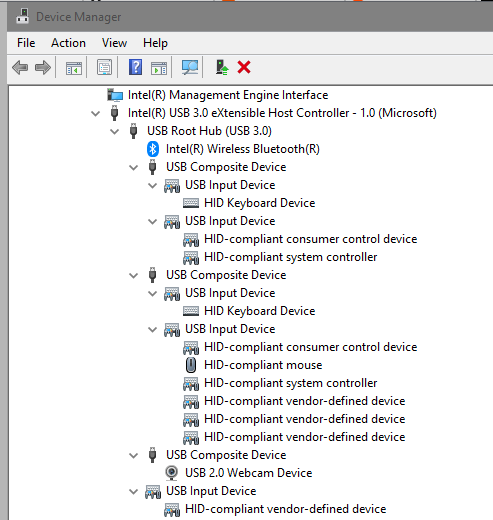Viewport: 493px width, 520px height.
Task: Open the File menu
Action: coord(26,43)
